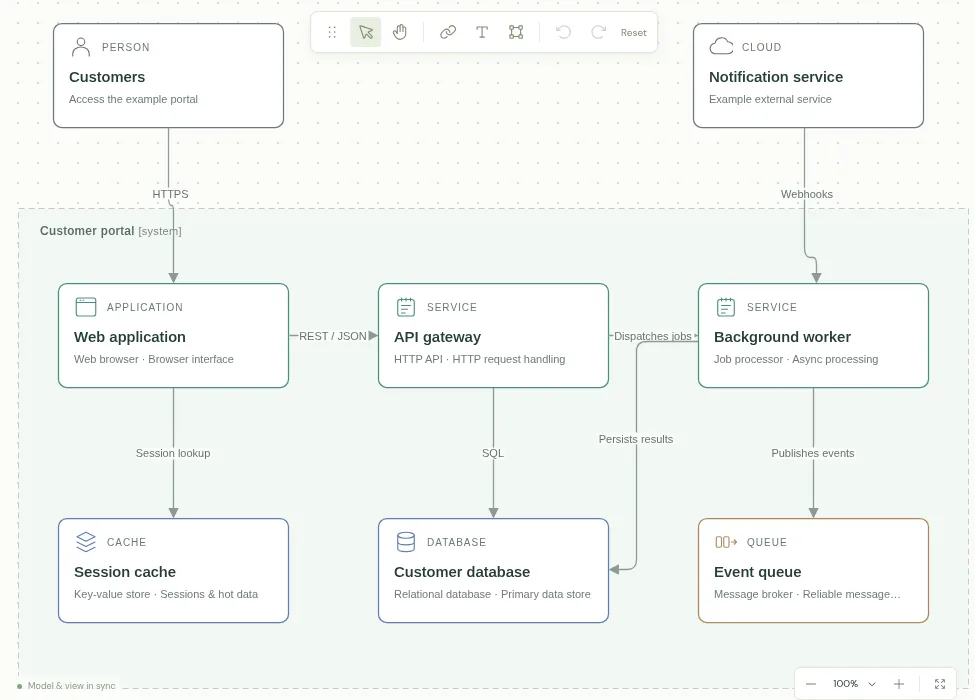The width and height of the screenshot is (975, 700).
Task: Click the DATABASE type label
Action: 456,542
